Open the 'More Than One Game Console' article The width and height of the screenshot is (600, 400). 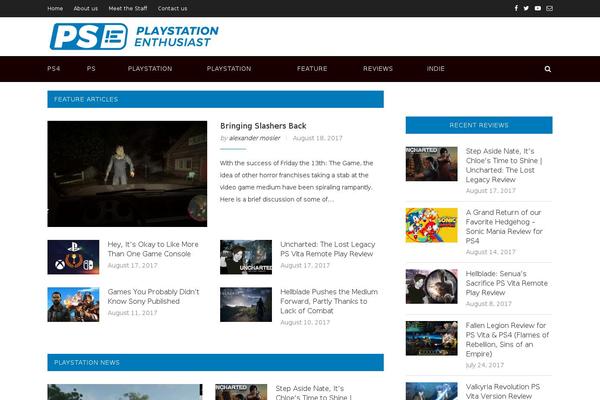point(153,249)
